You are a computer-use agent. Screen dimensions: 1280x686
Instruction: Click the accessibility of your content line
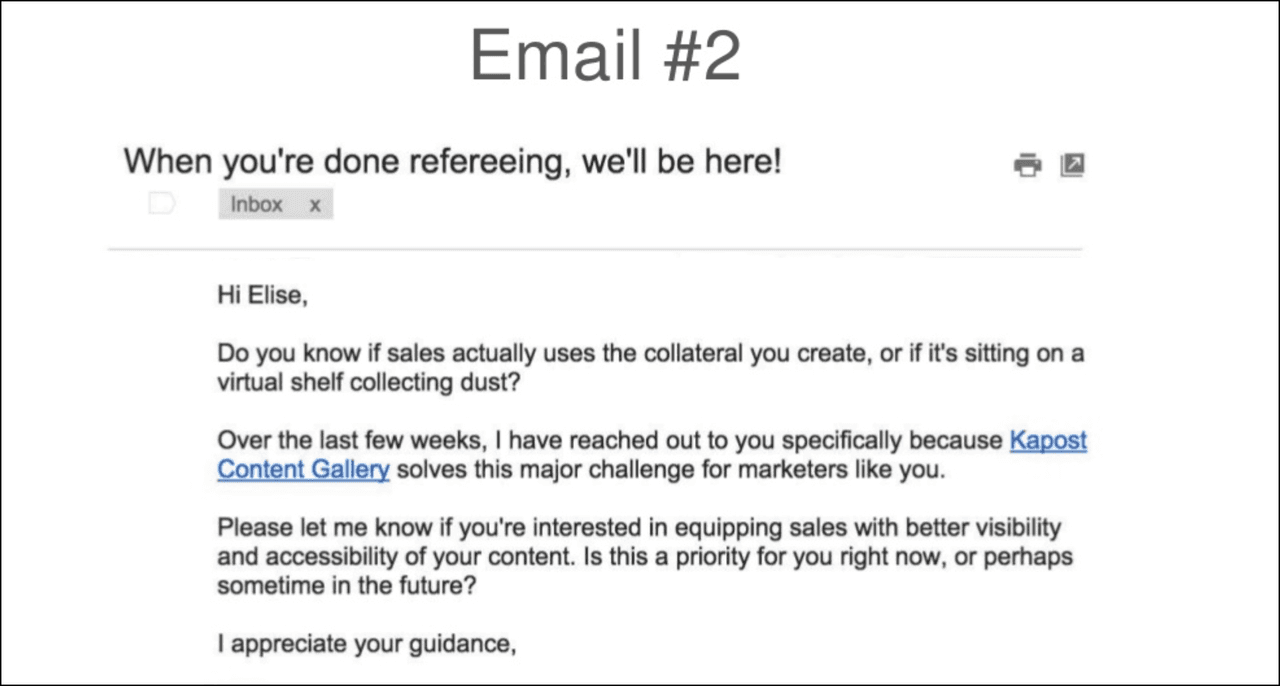click(645, 556)
